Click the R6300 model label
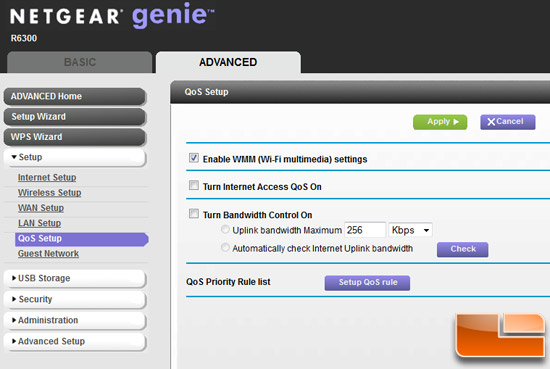550x369 pixels. (24, 38)
